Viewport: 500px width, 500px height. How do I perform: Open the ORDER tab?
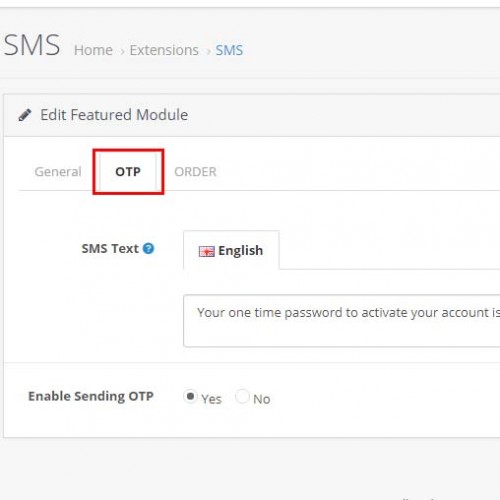point(195,172)
